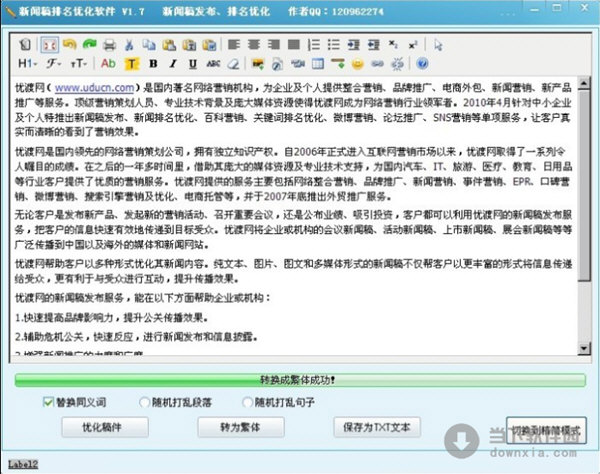Align text left
The image size is (600, 474).
(x=234, y=45)
